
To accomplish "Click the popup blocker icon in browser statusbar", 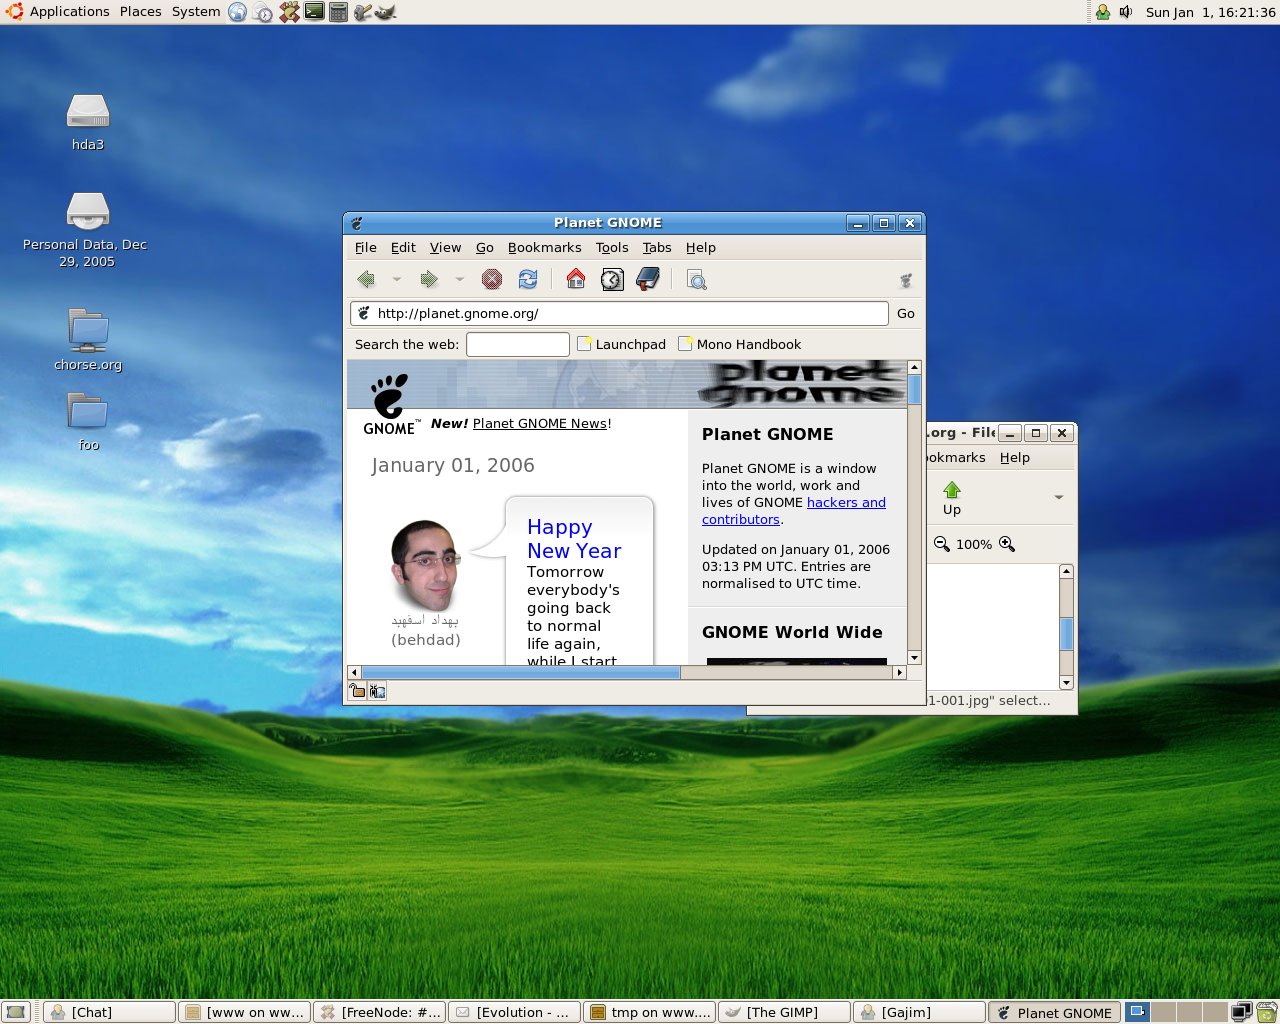I will pos(377,691).
